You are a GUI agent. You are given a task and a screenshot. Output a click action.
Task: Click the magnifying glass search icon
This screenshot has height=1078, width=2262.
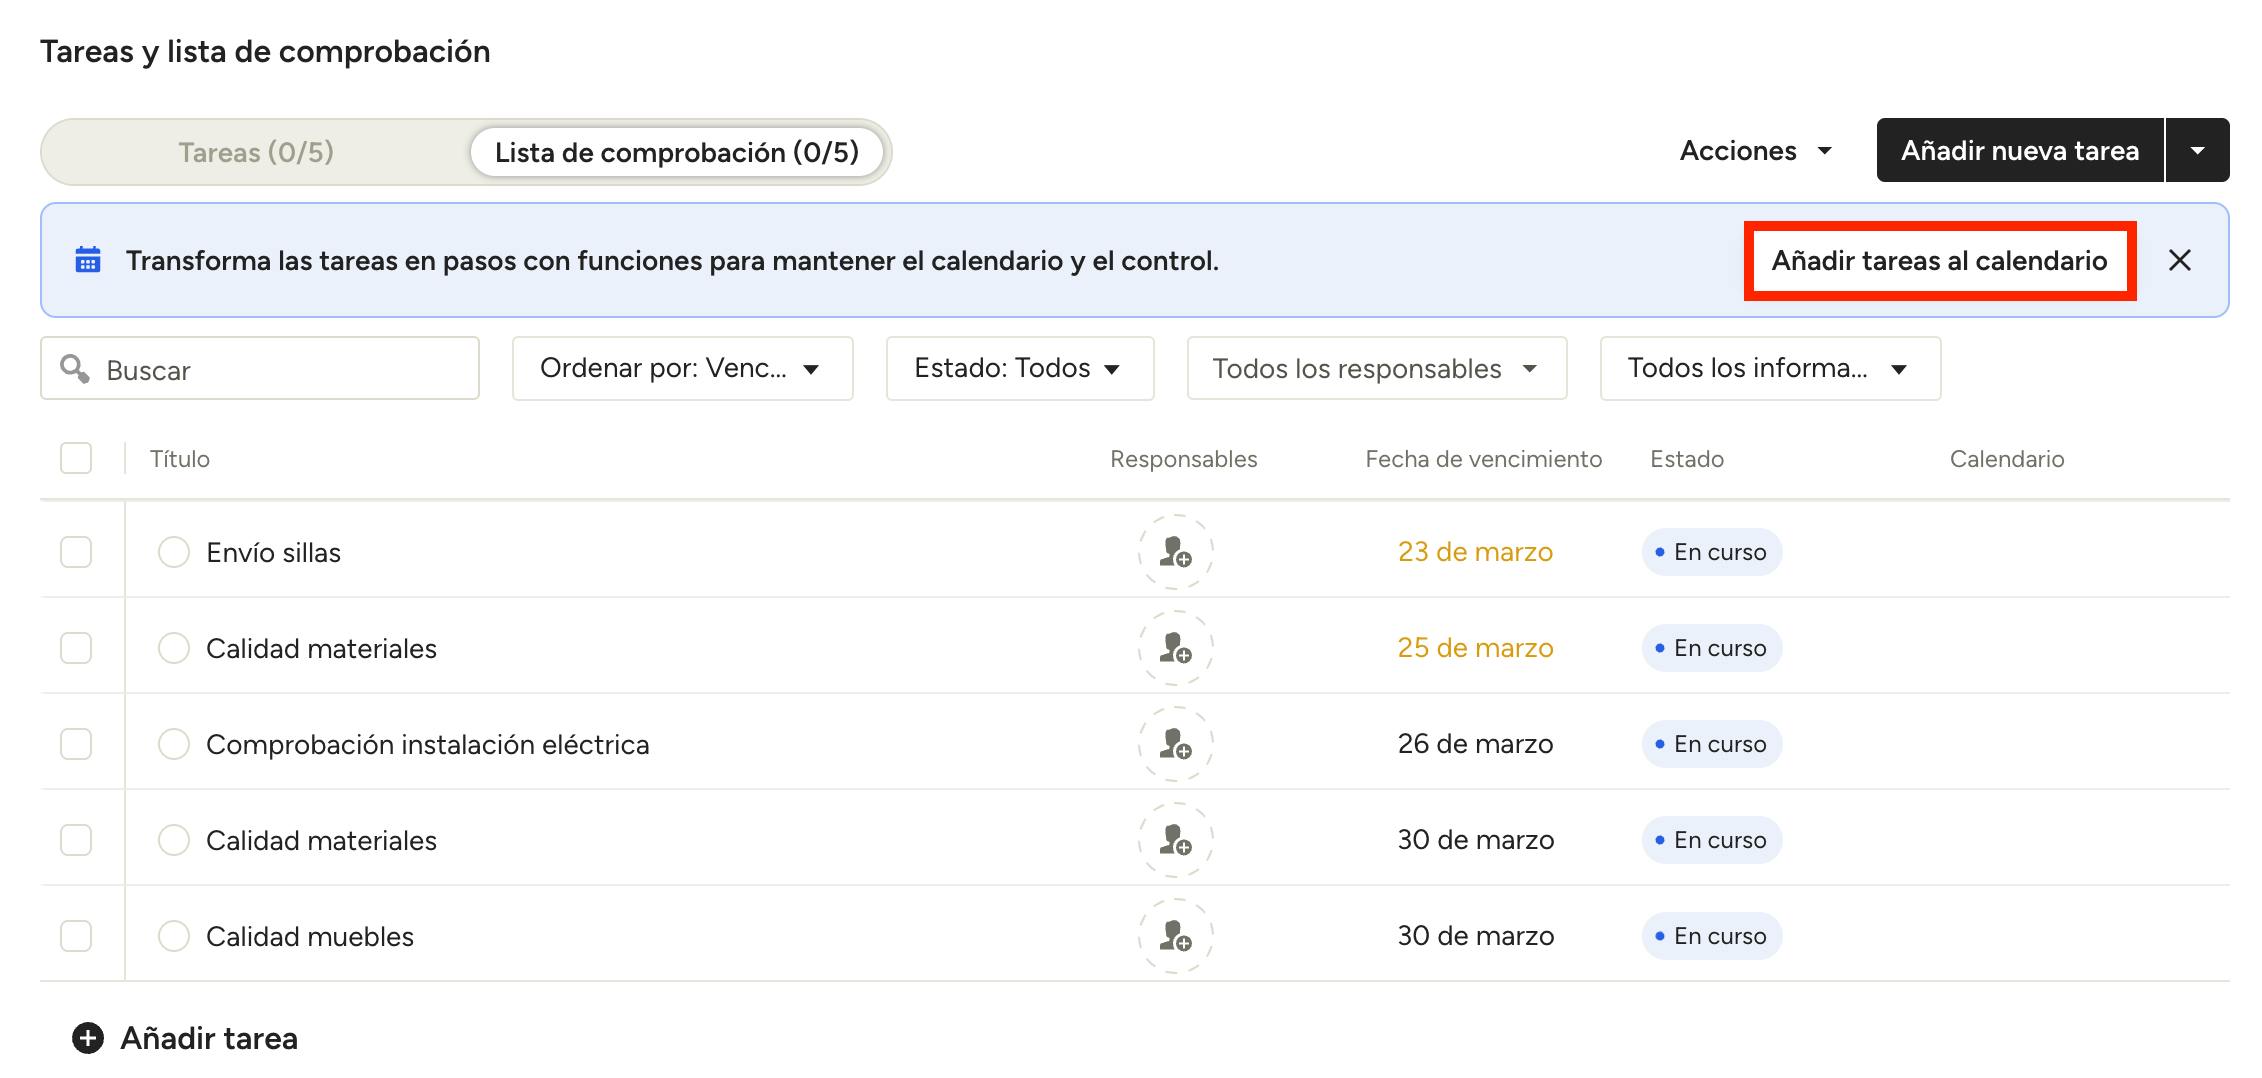[x=74, y=369]
